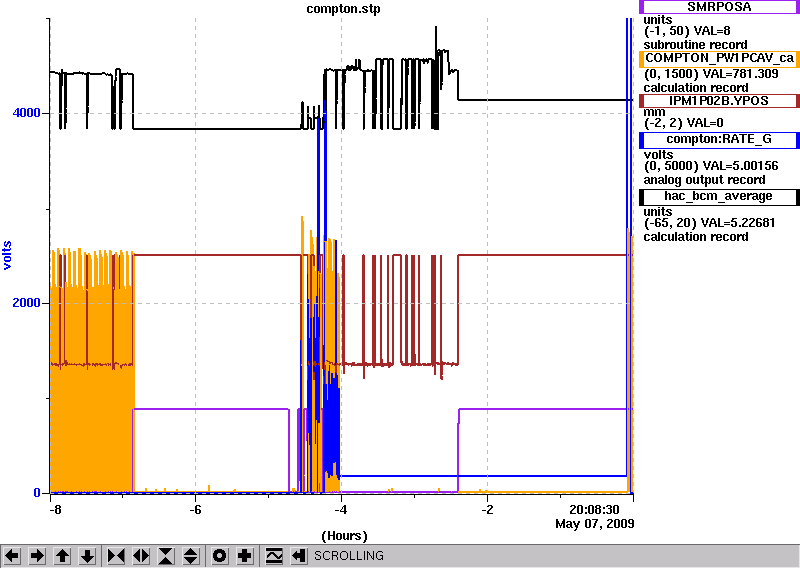Viewport: 800px width, 568px height.
Task: Click the plus-sign toolbar icon
Action: pyautogui.click(x=245, y=555)
